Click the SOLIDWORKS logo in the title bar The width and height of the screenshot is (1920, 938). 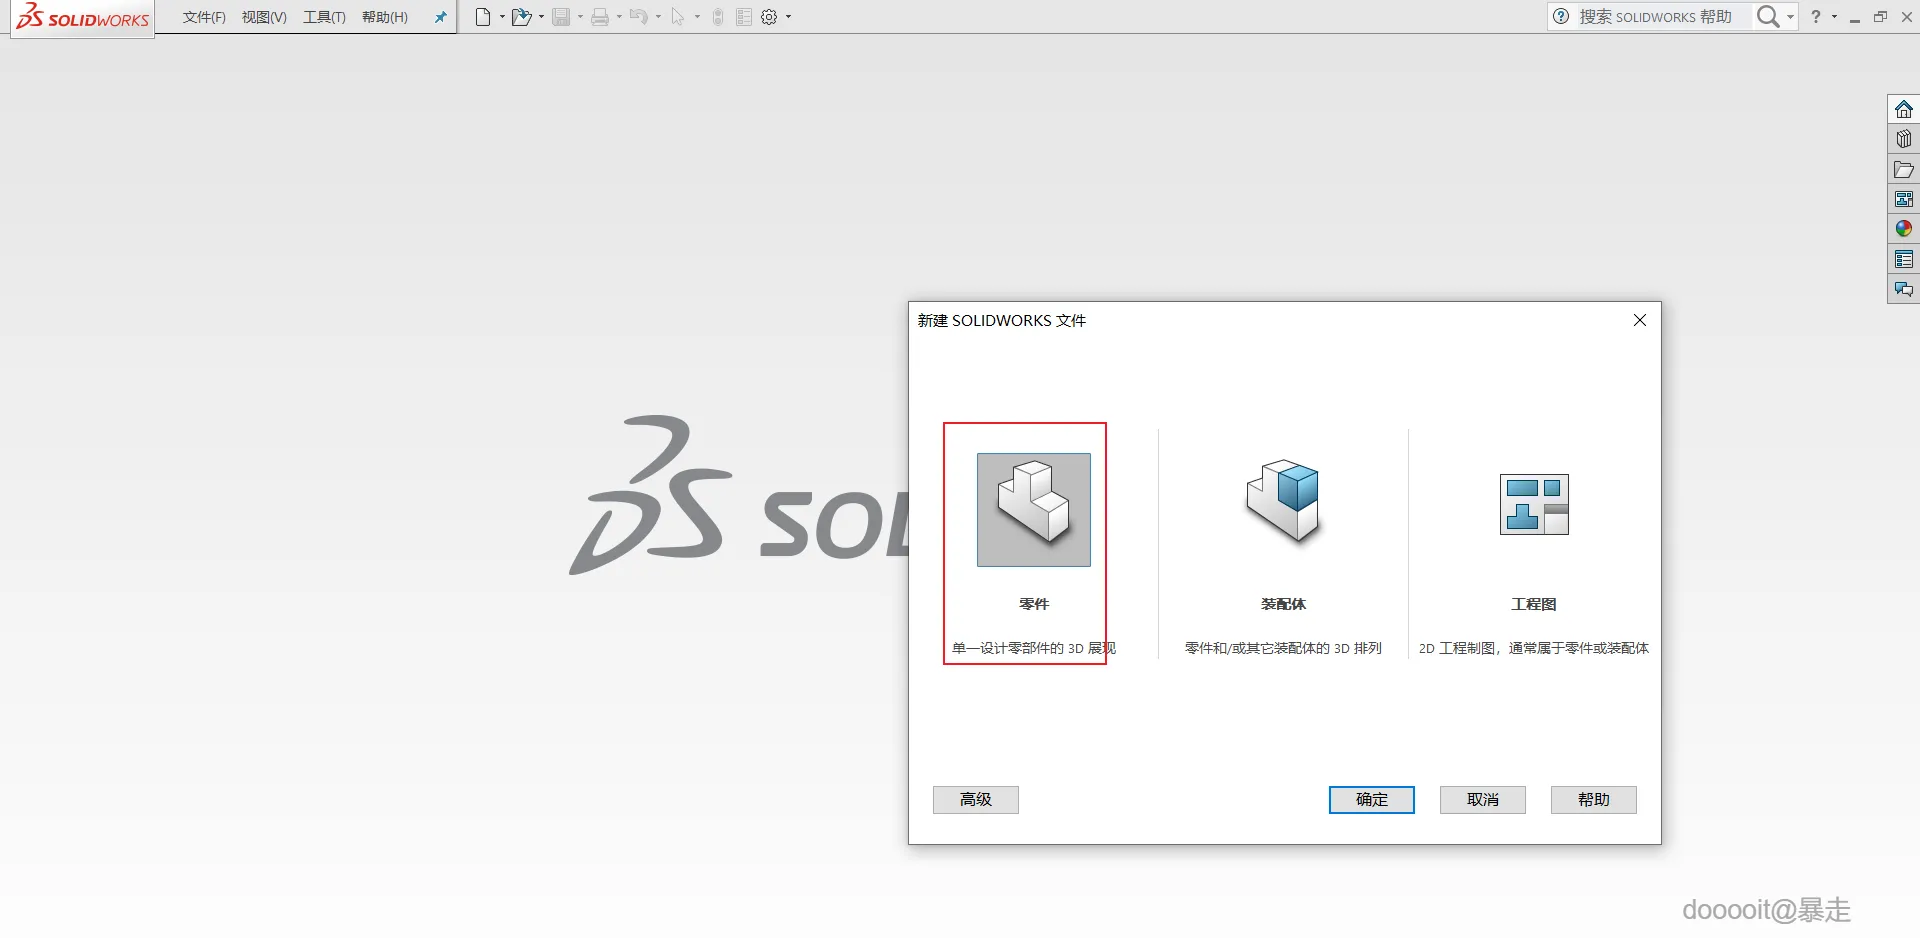click(x=83, y=18)
